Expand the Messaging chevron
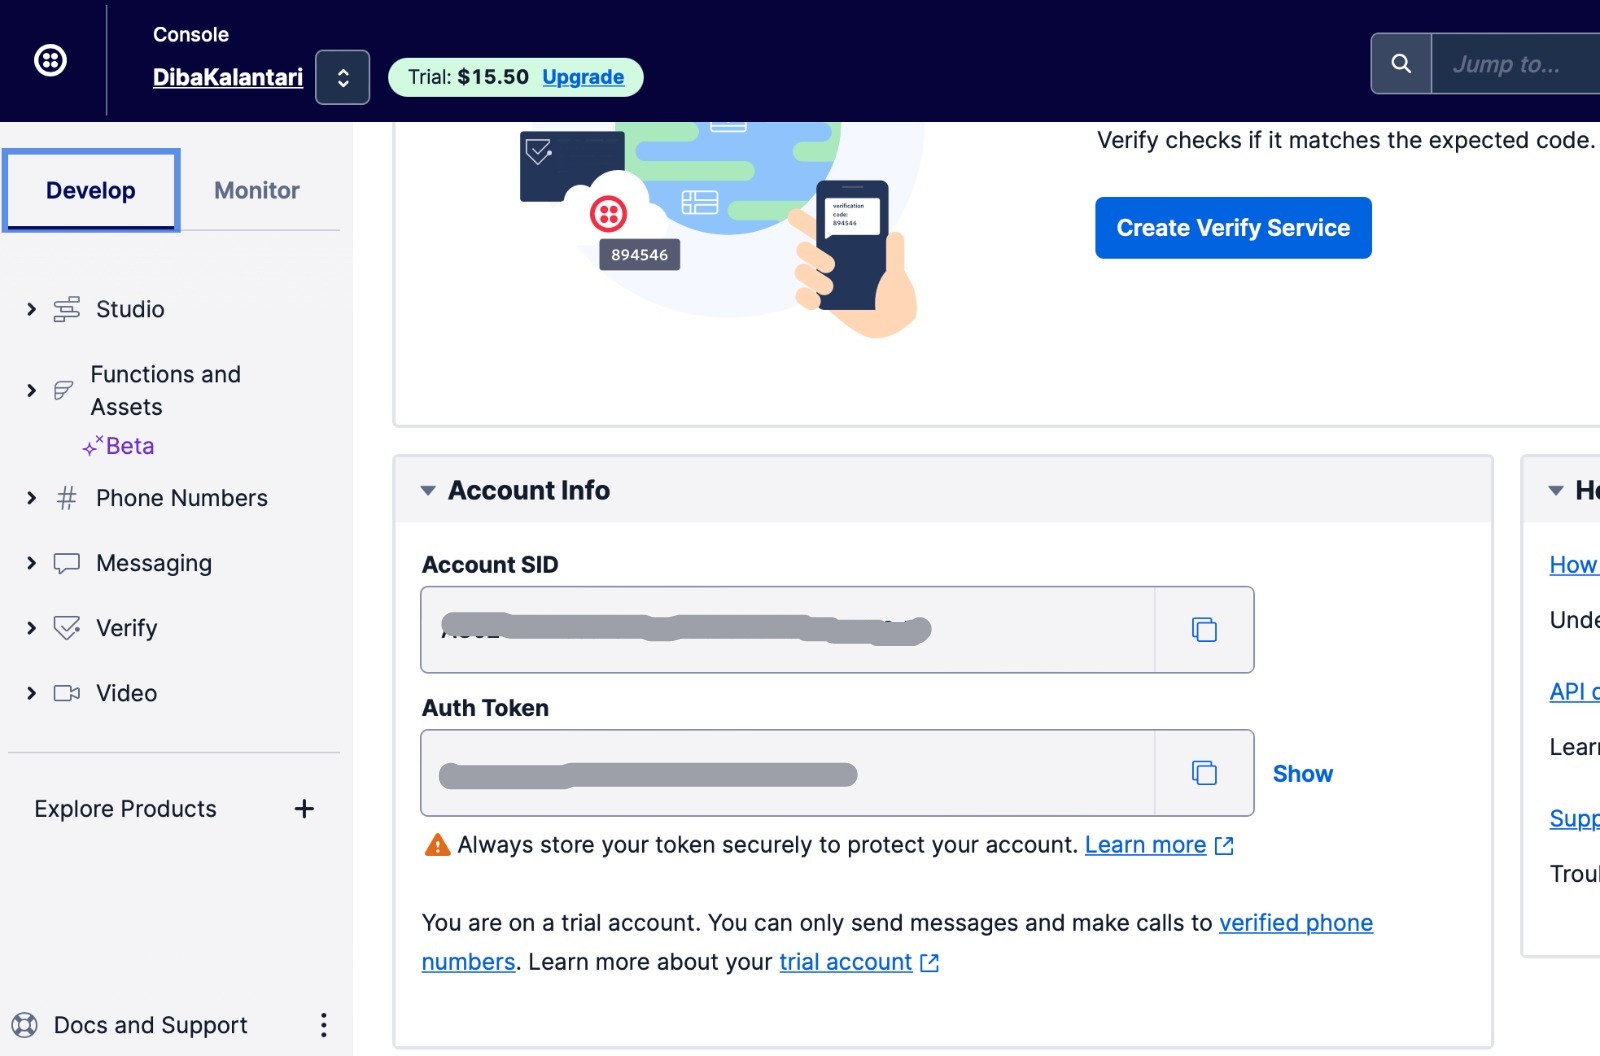 pos(31,563)
